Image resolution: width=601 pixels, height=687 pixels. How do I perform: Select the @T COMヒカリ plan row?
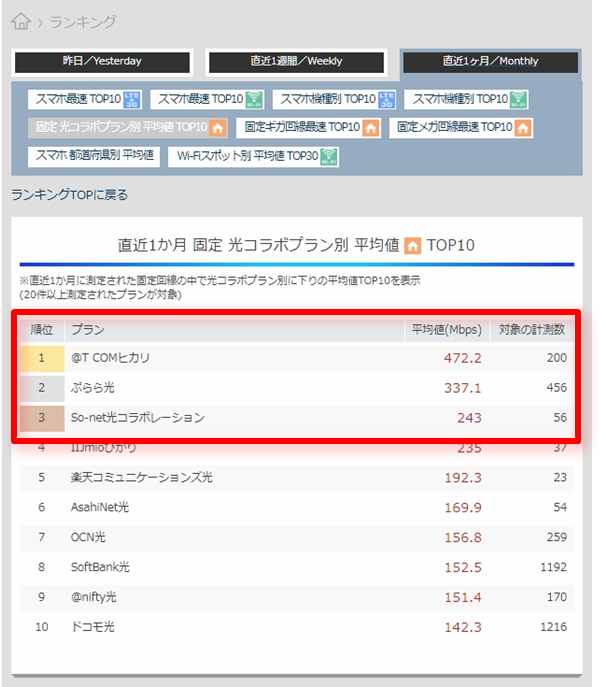click(x=297, y=358)
